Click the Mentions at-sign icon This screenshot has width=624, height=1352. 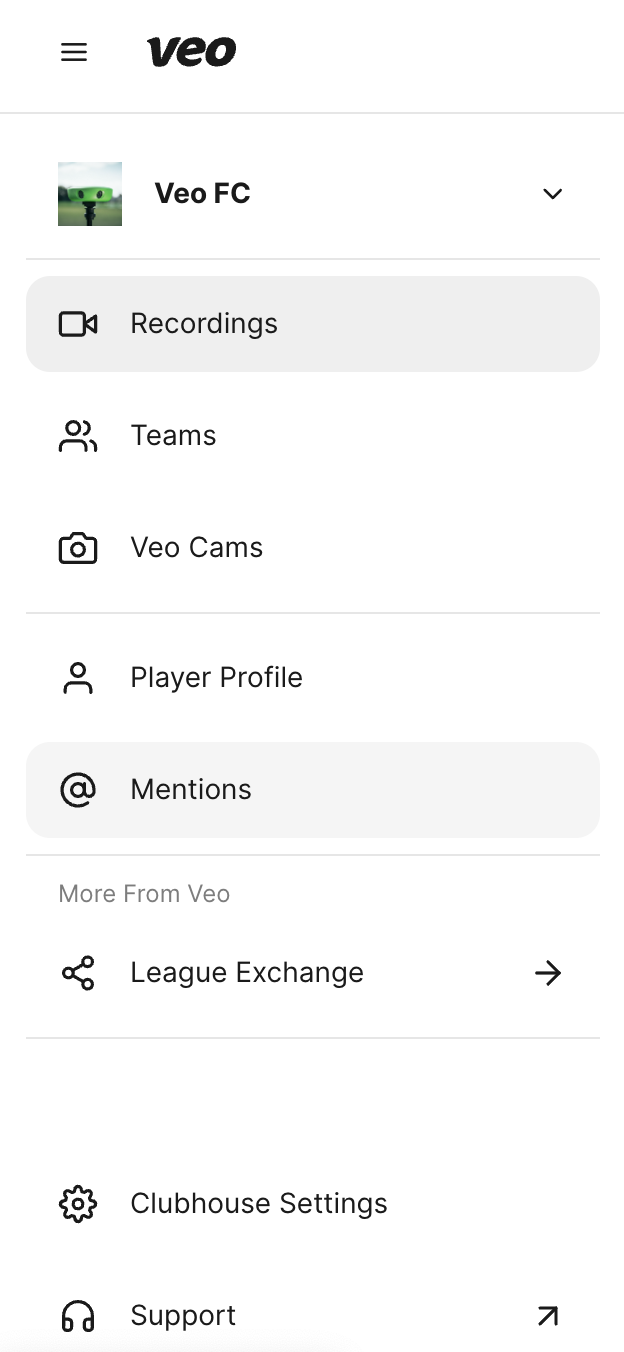click(x=78, y=790)
